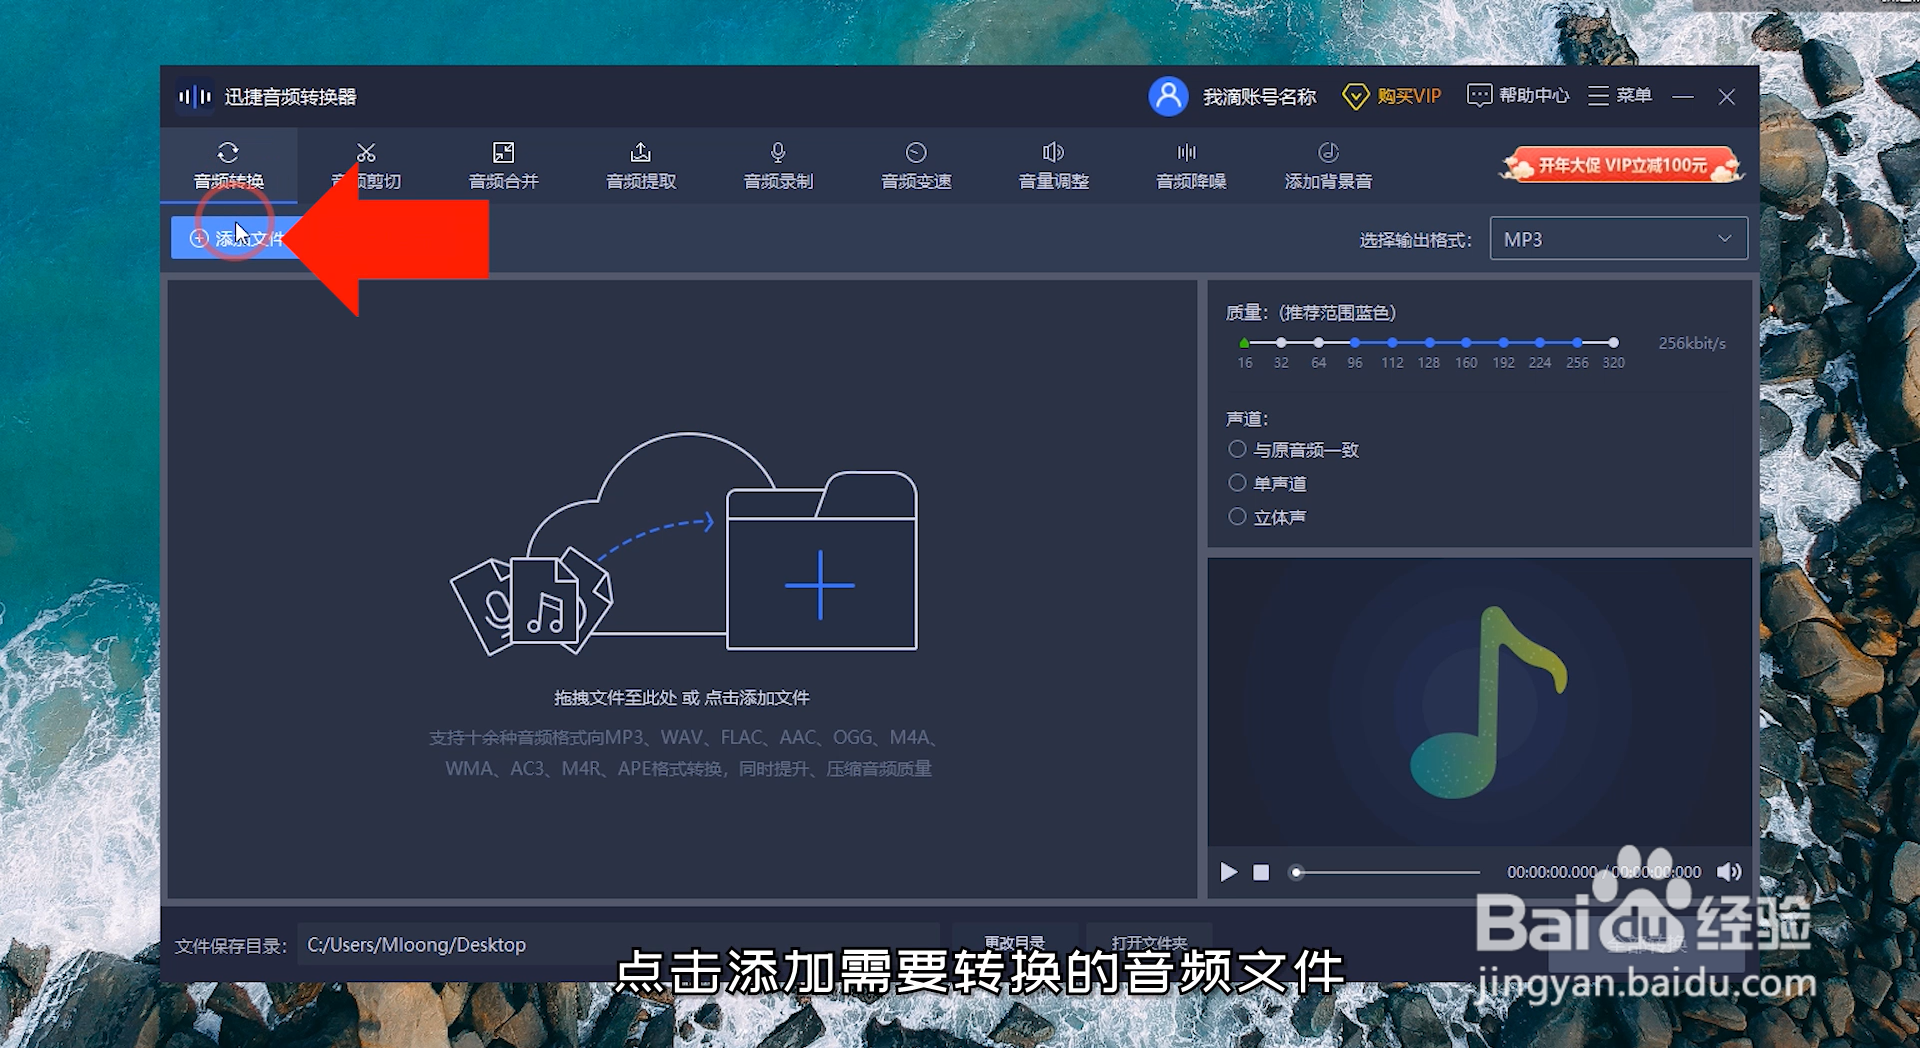Open the MP3 output format dropdown
The width and height of the screenshot is (1920, 1048).
(1618, 239)
